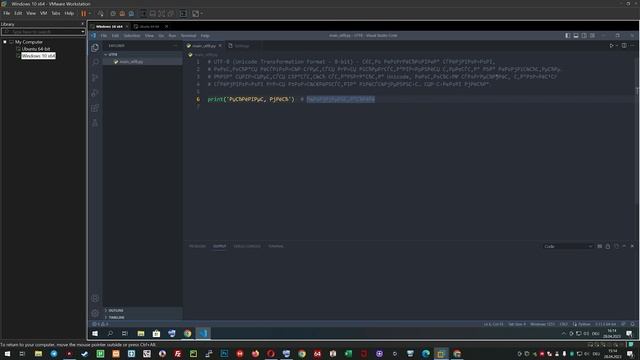Screen dimensions: 640x360
Task: Open the VMware power button dropdown arrow
Action: [90, 13]
